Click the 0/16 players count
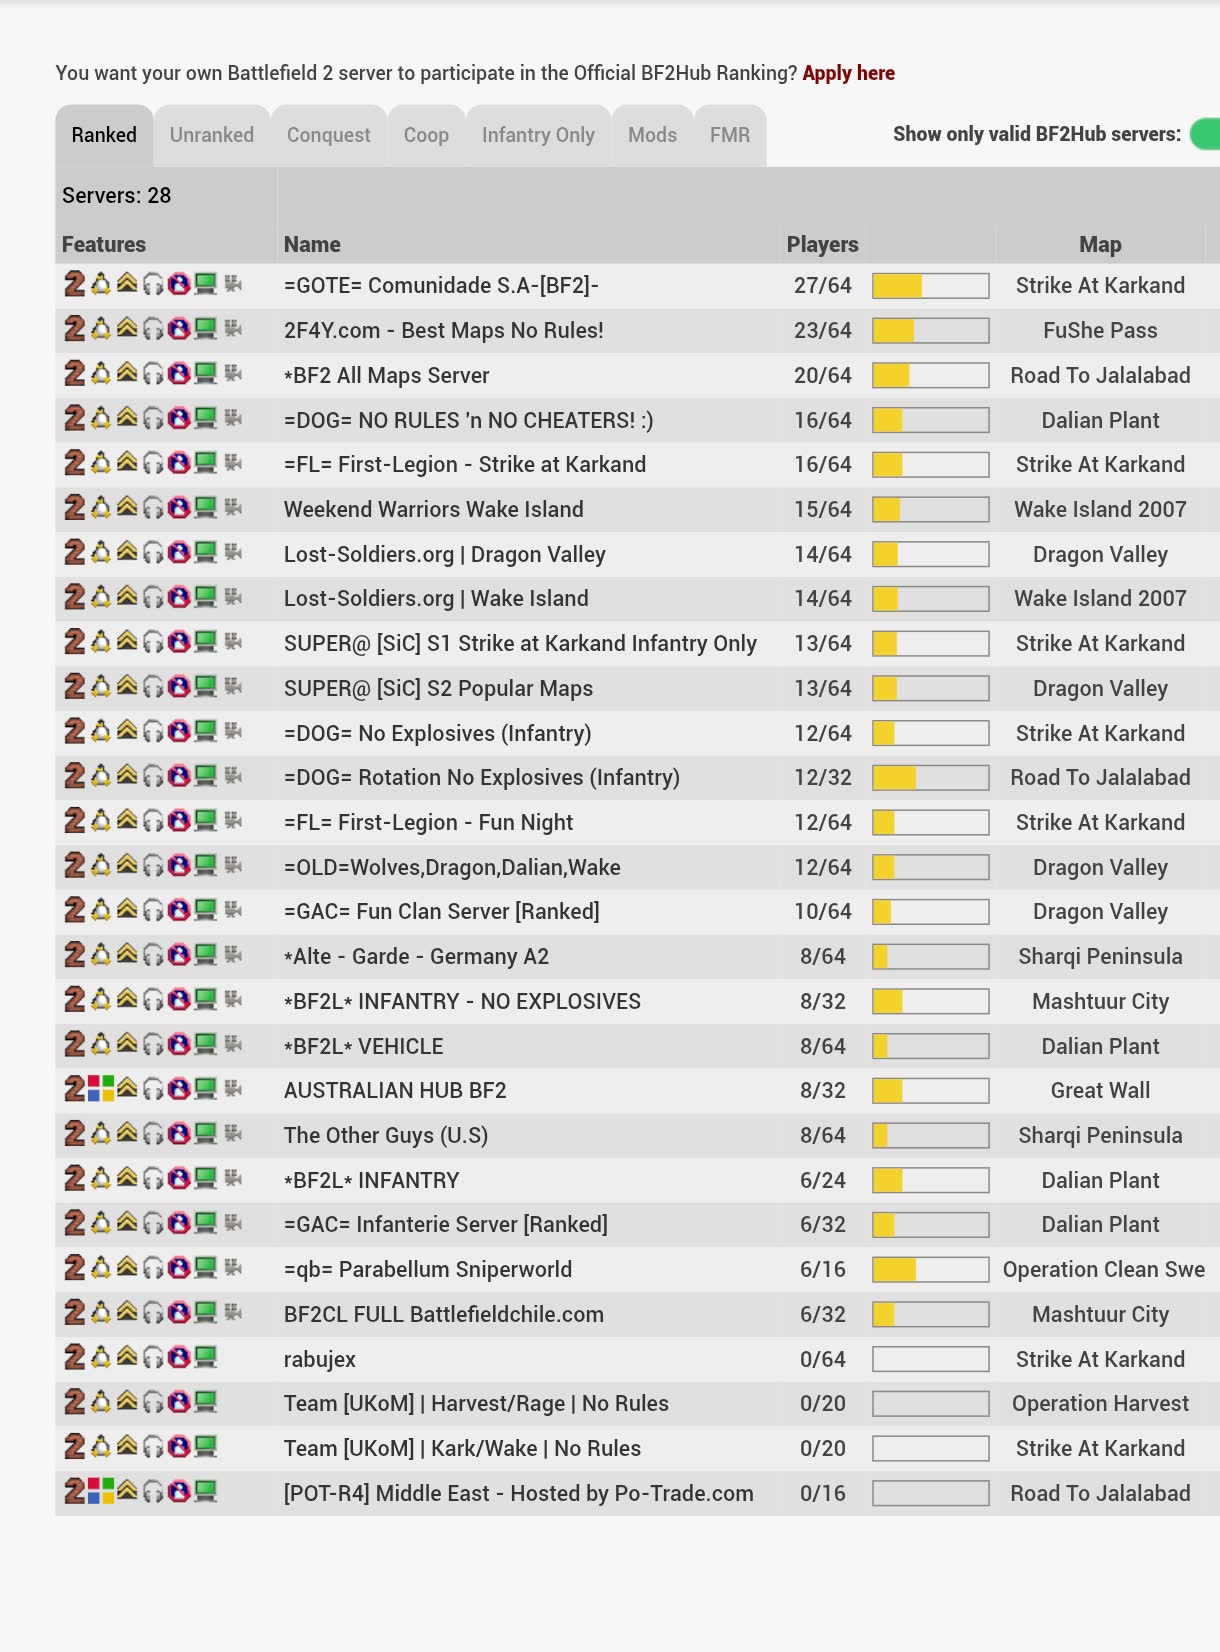The width and height of the screenshot is (1220, 1652). [823, 1493]
